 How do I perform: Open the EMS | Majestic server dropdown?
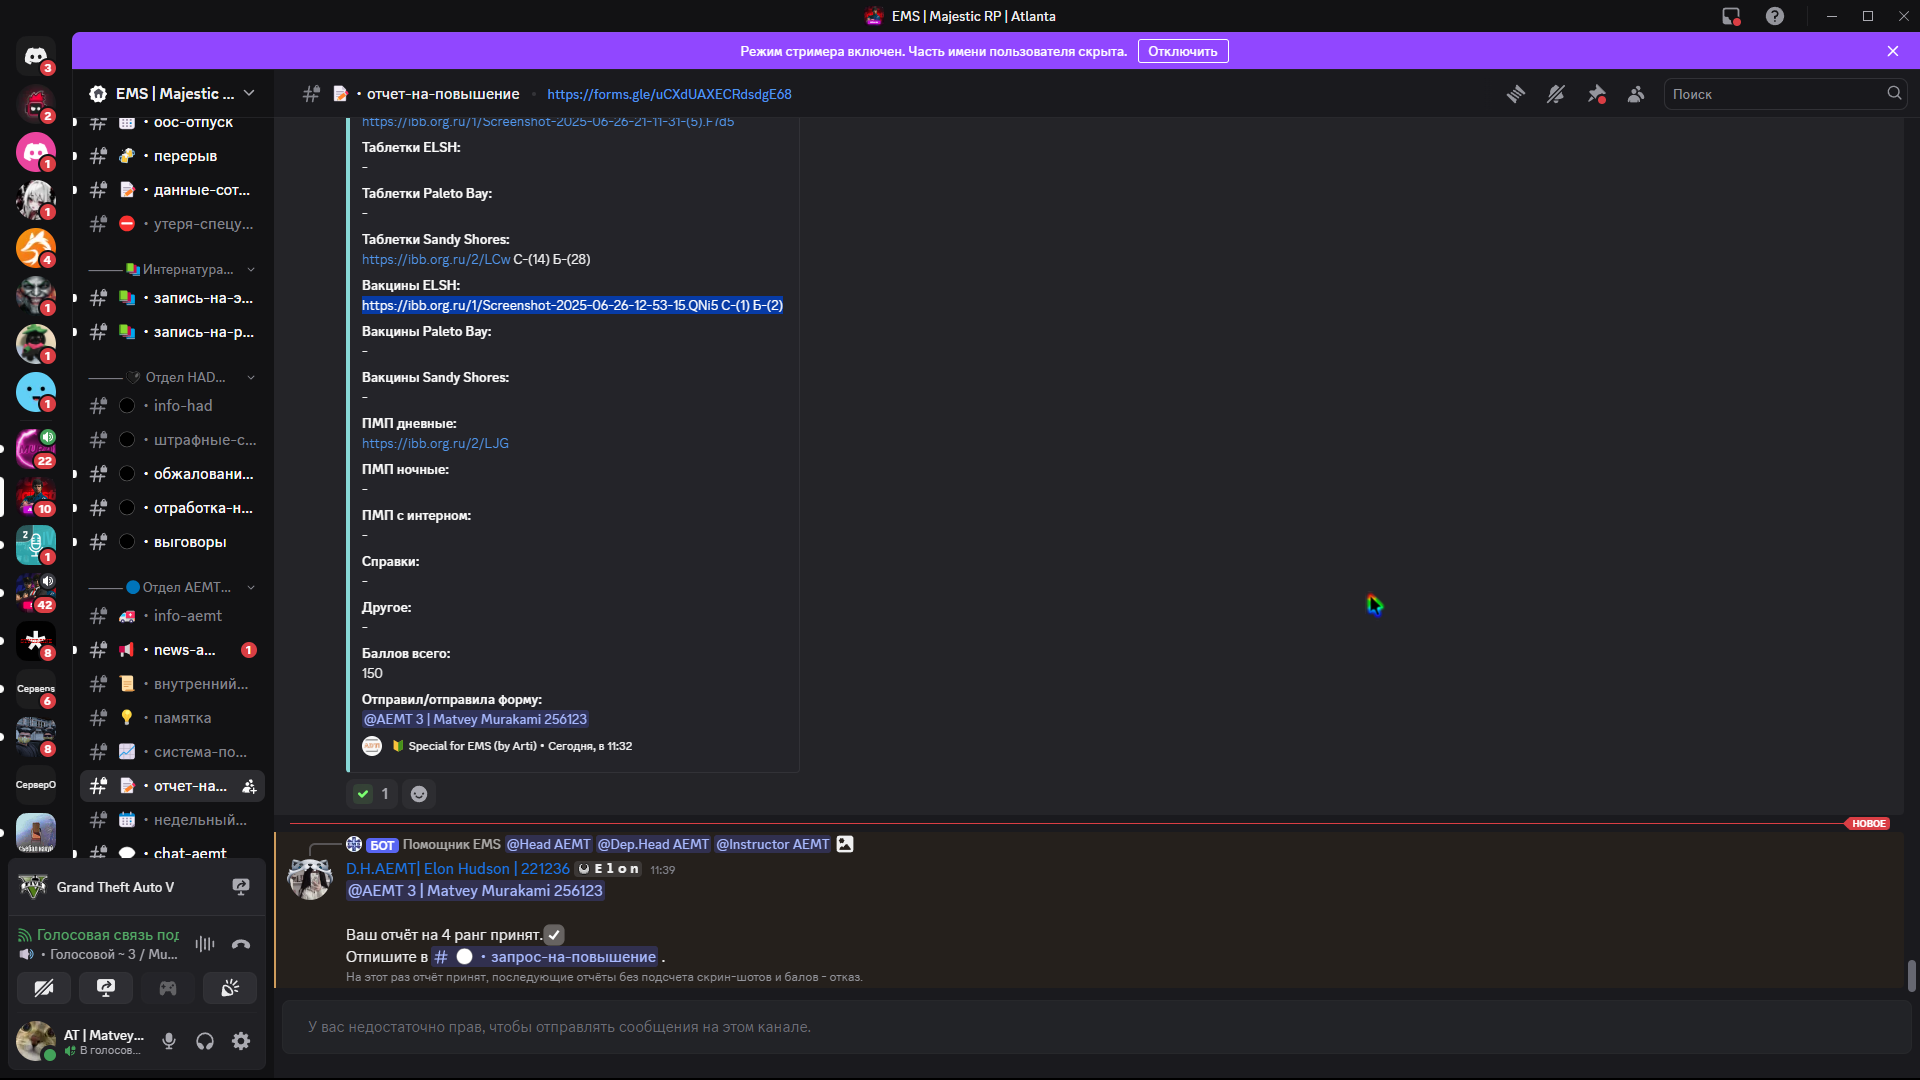(x=172, y=93)
